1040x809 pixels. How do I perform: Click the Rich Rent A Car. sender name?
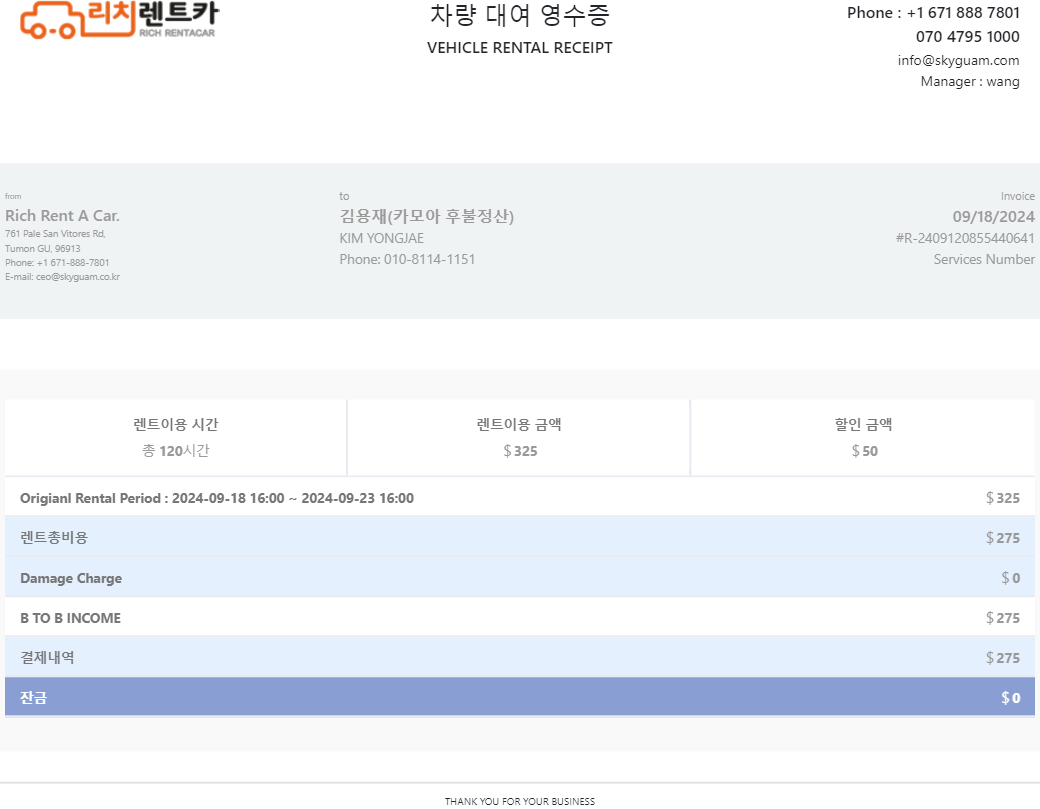62,216
